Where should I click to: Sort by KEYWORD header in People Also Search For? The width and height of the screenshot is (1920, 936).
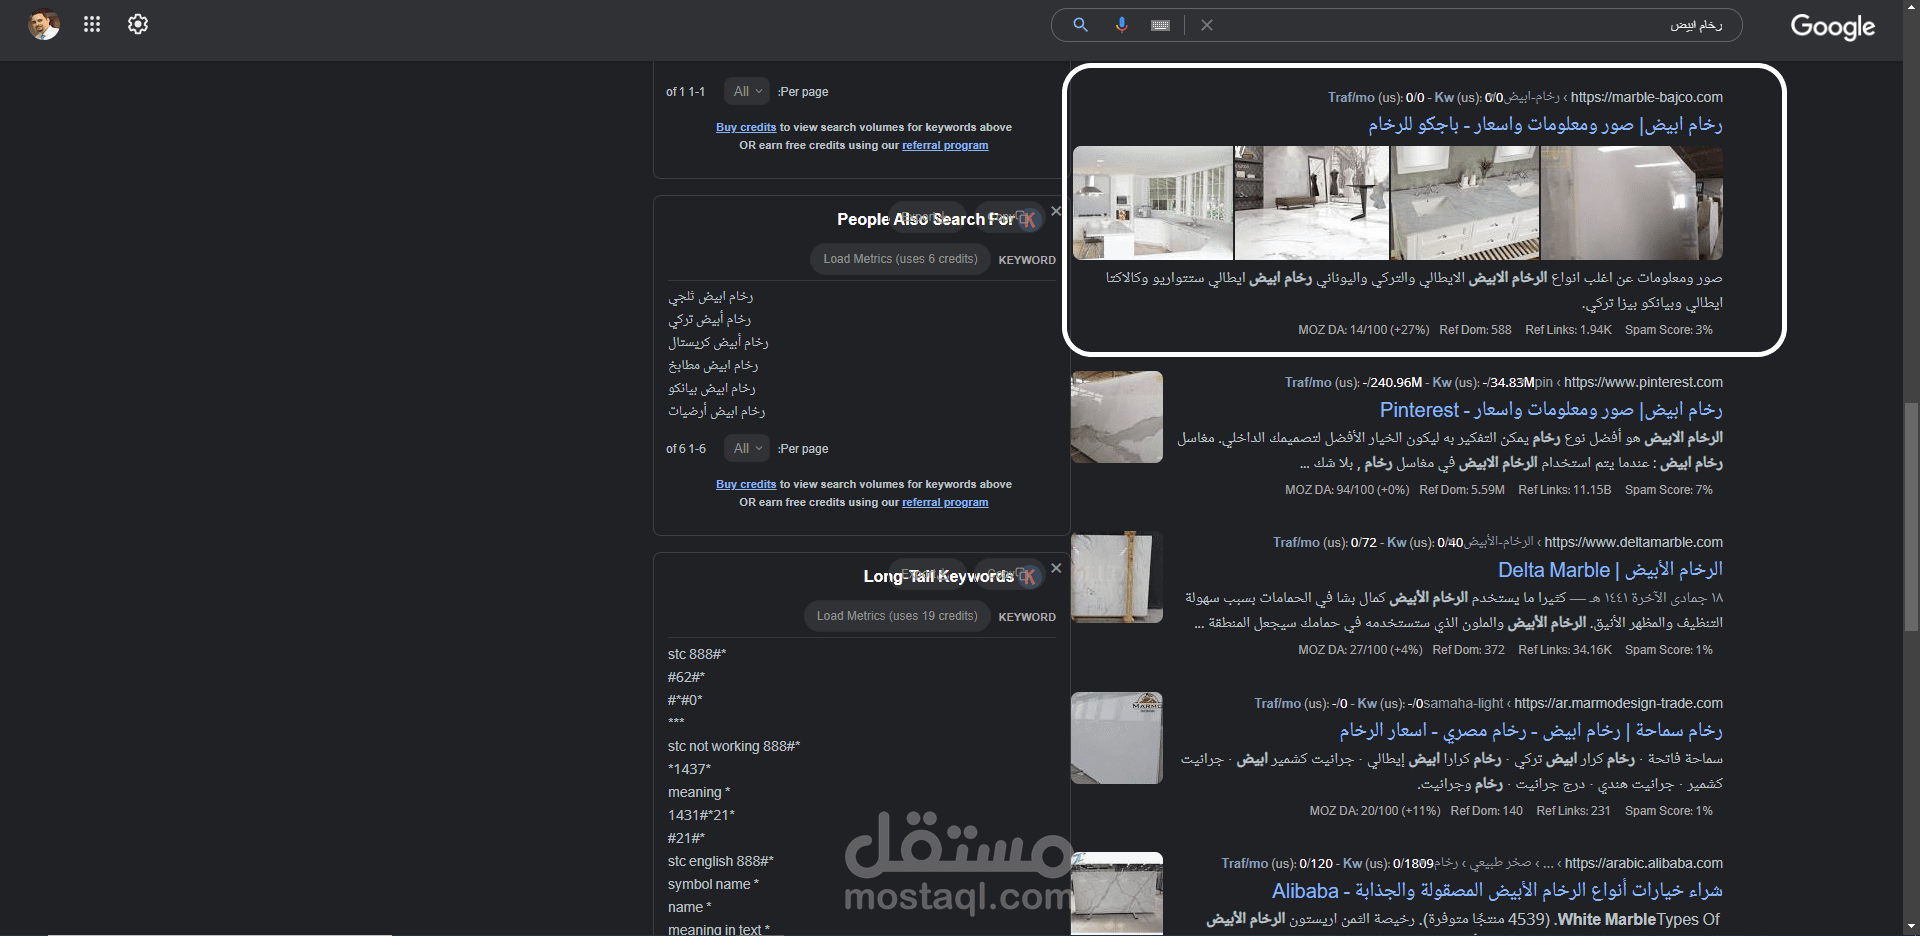tap(1027, 260)
